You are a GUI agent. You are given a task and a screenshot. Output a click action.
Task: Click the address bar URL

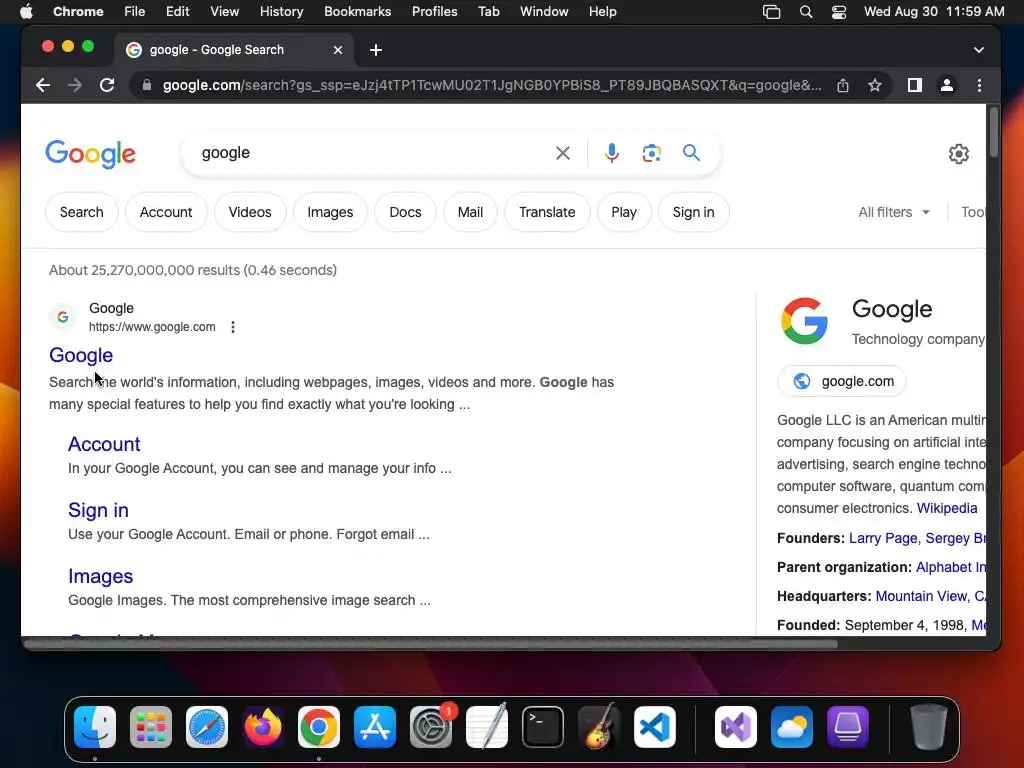[492, 85]
